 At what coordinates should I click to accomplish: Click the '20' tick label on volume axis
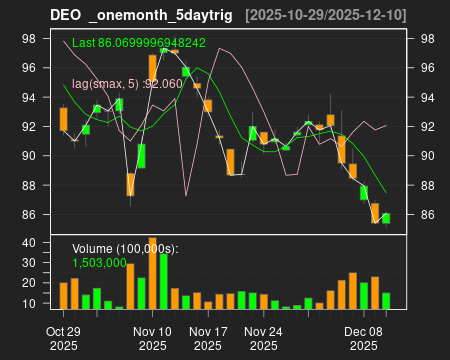tap(29, 283)
